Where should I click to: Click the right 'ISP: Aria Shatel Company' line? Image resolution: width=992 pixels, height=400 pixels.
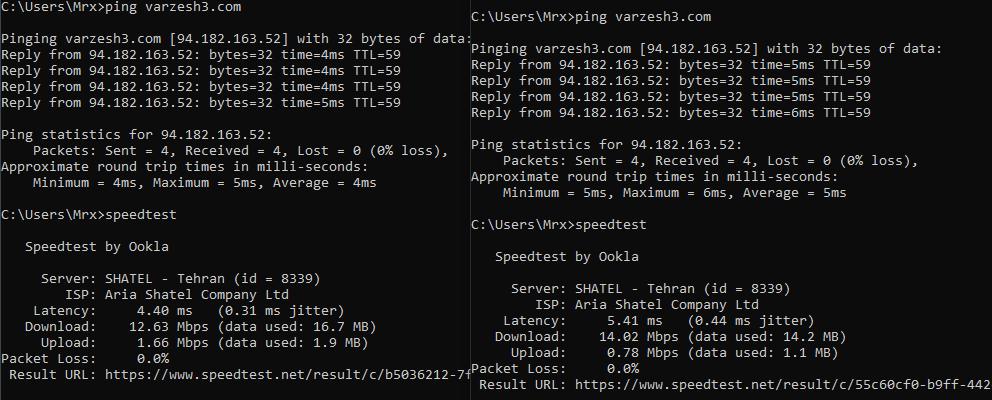click(x=647, y=304)
